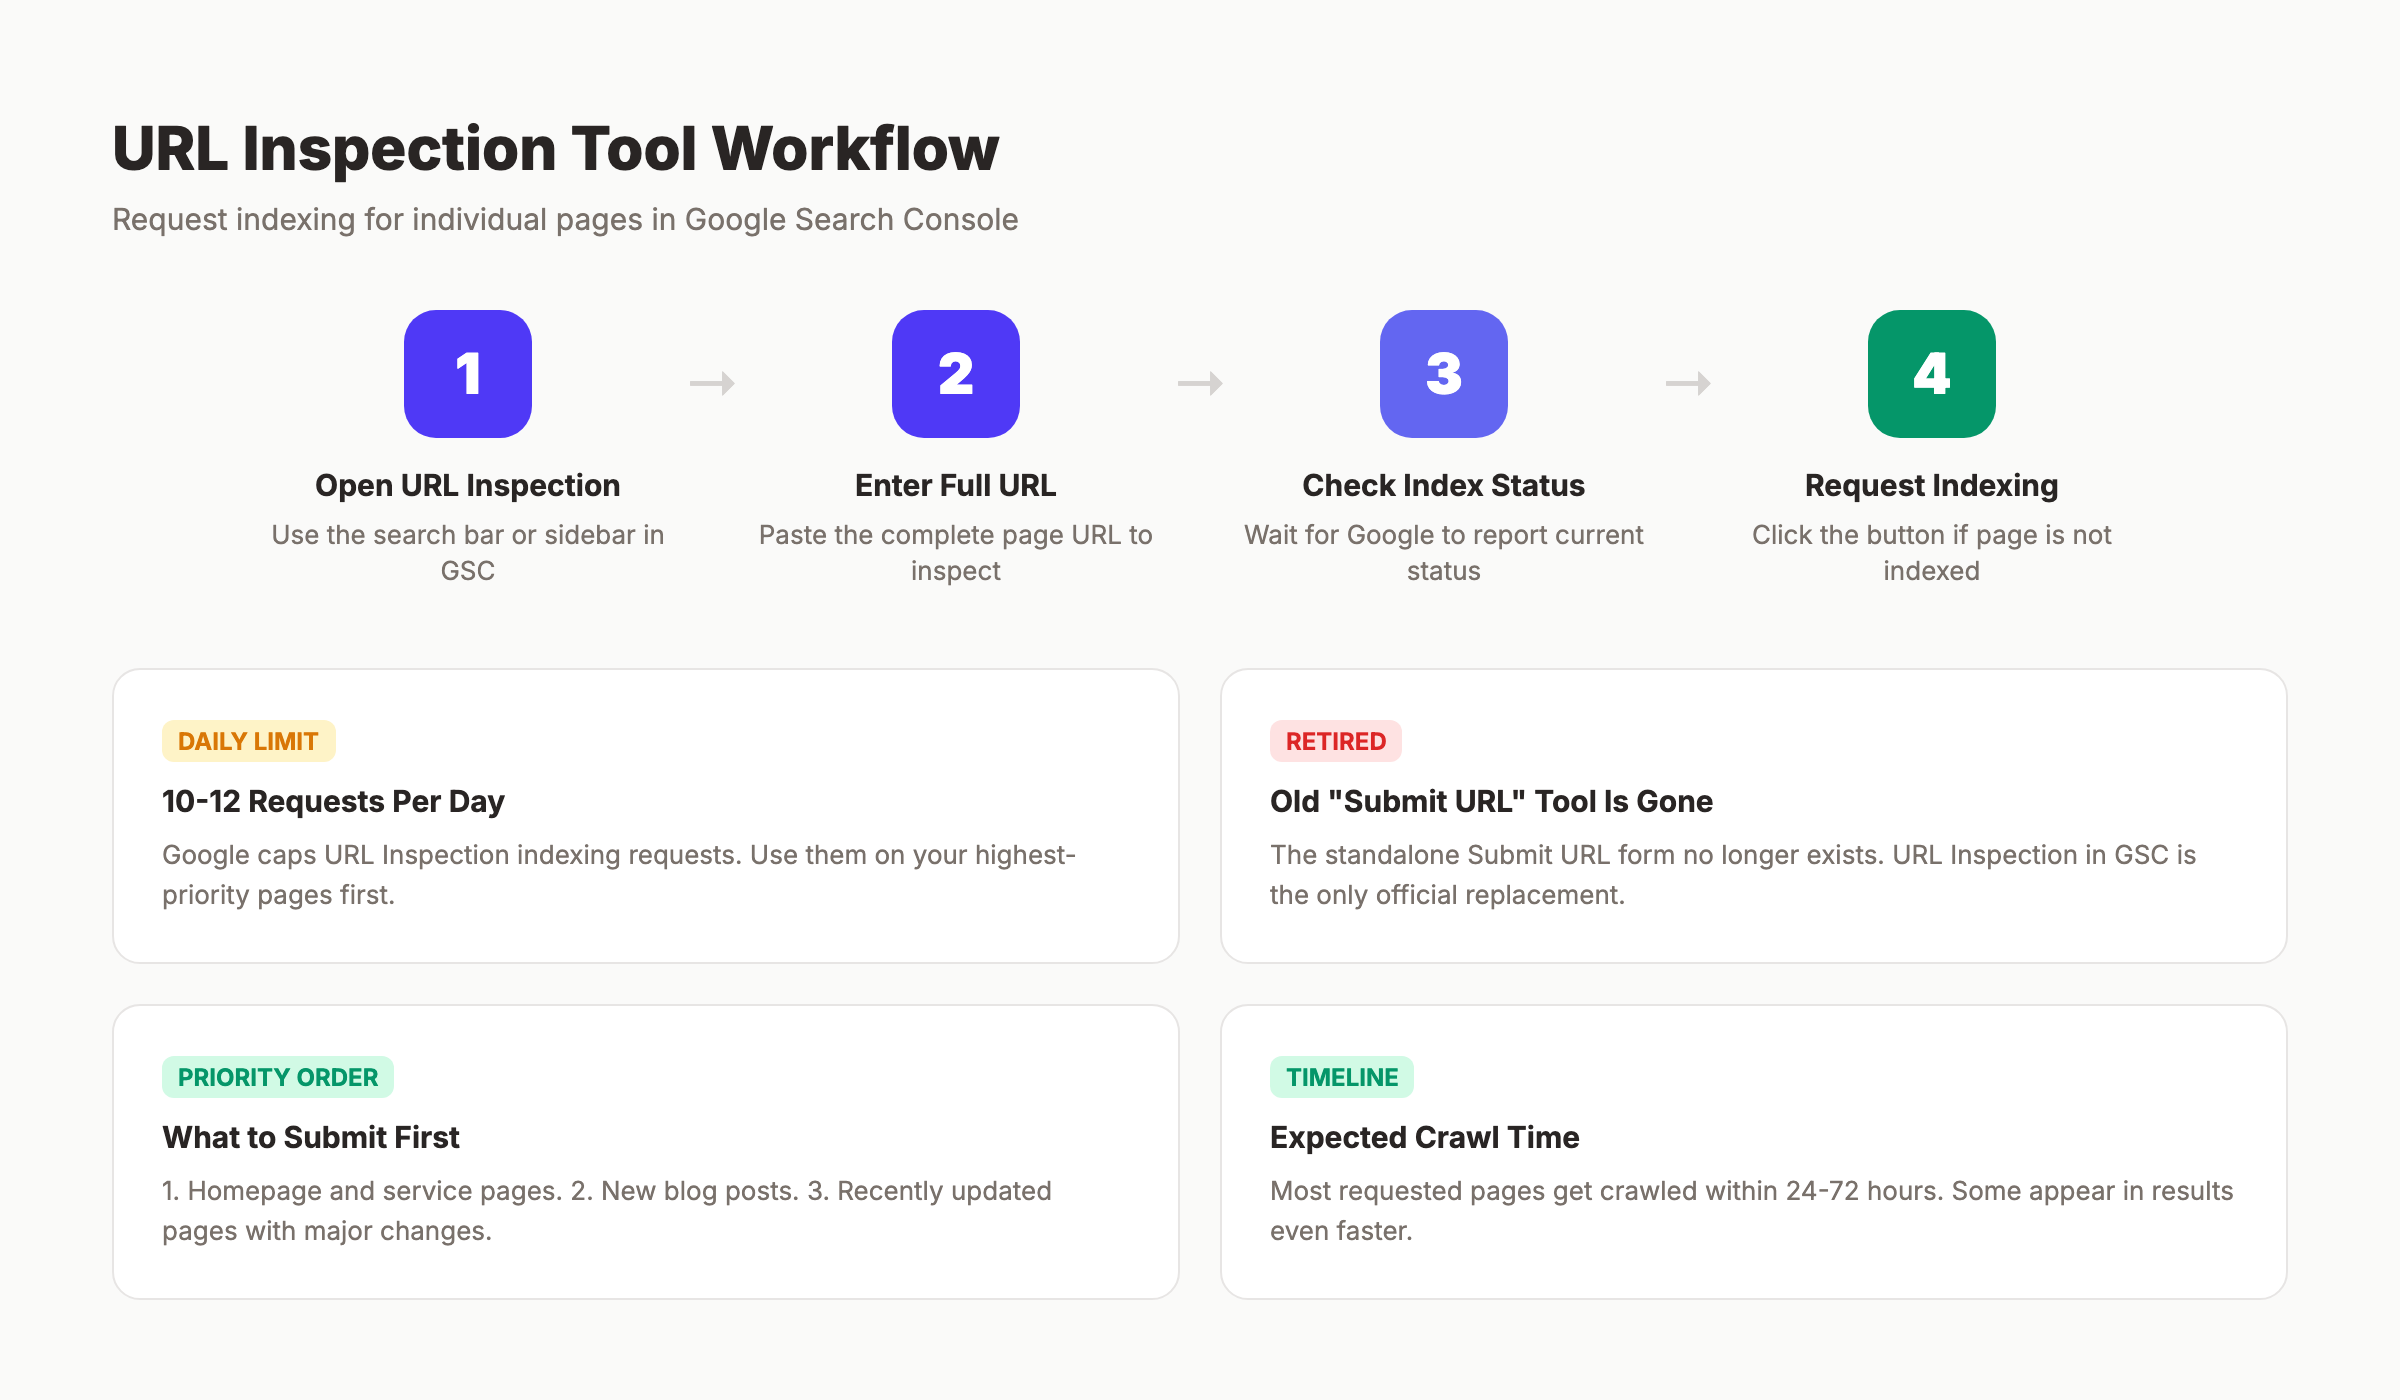Click the Check Index Status description text
2400x1400 pixels.
(1443, 553)
